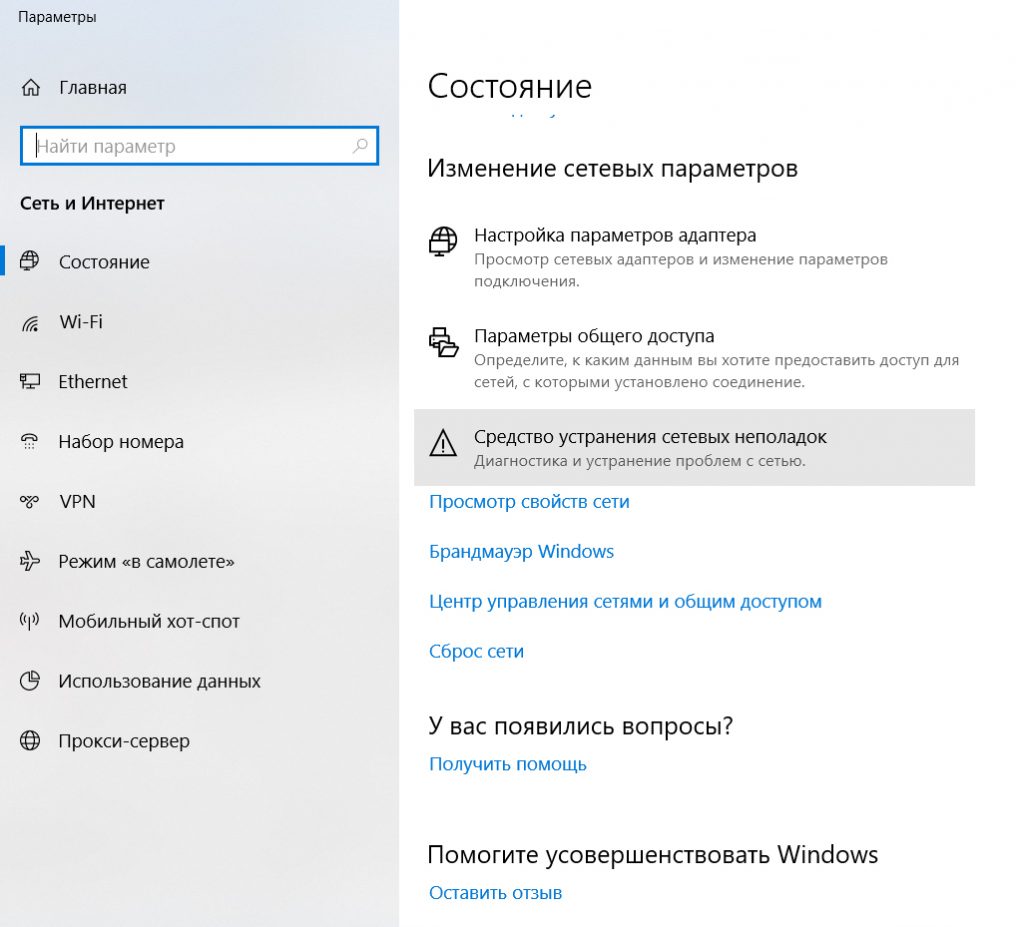Screen dimensions: 1024x927
Task: Click the sharing options printer icon
Action: pos(443,342)
